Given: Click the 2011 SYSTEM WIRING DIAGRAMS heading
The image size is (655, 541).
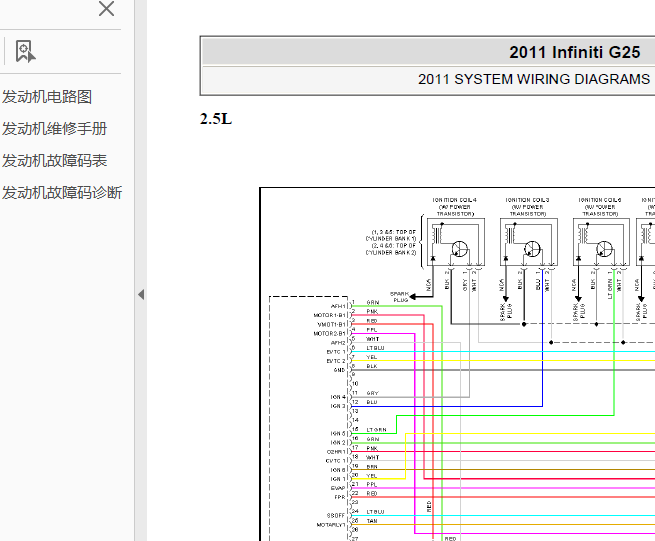Looking at the screenshot, I should tap(534, 79).
